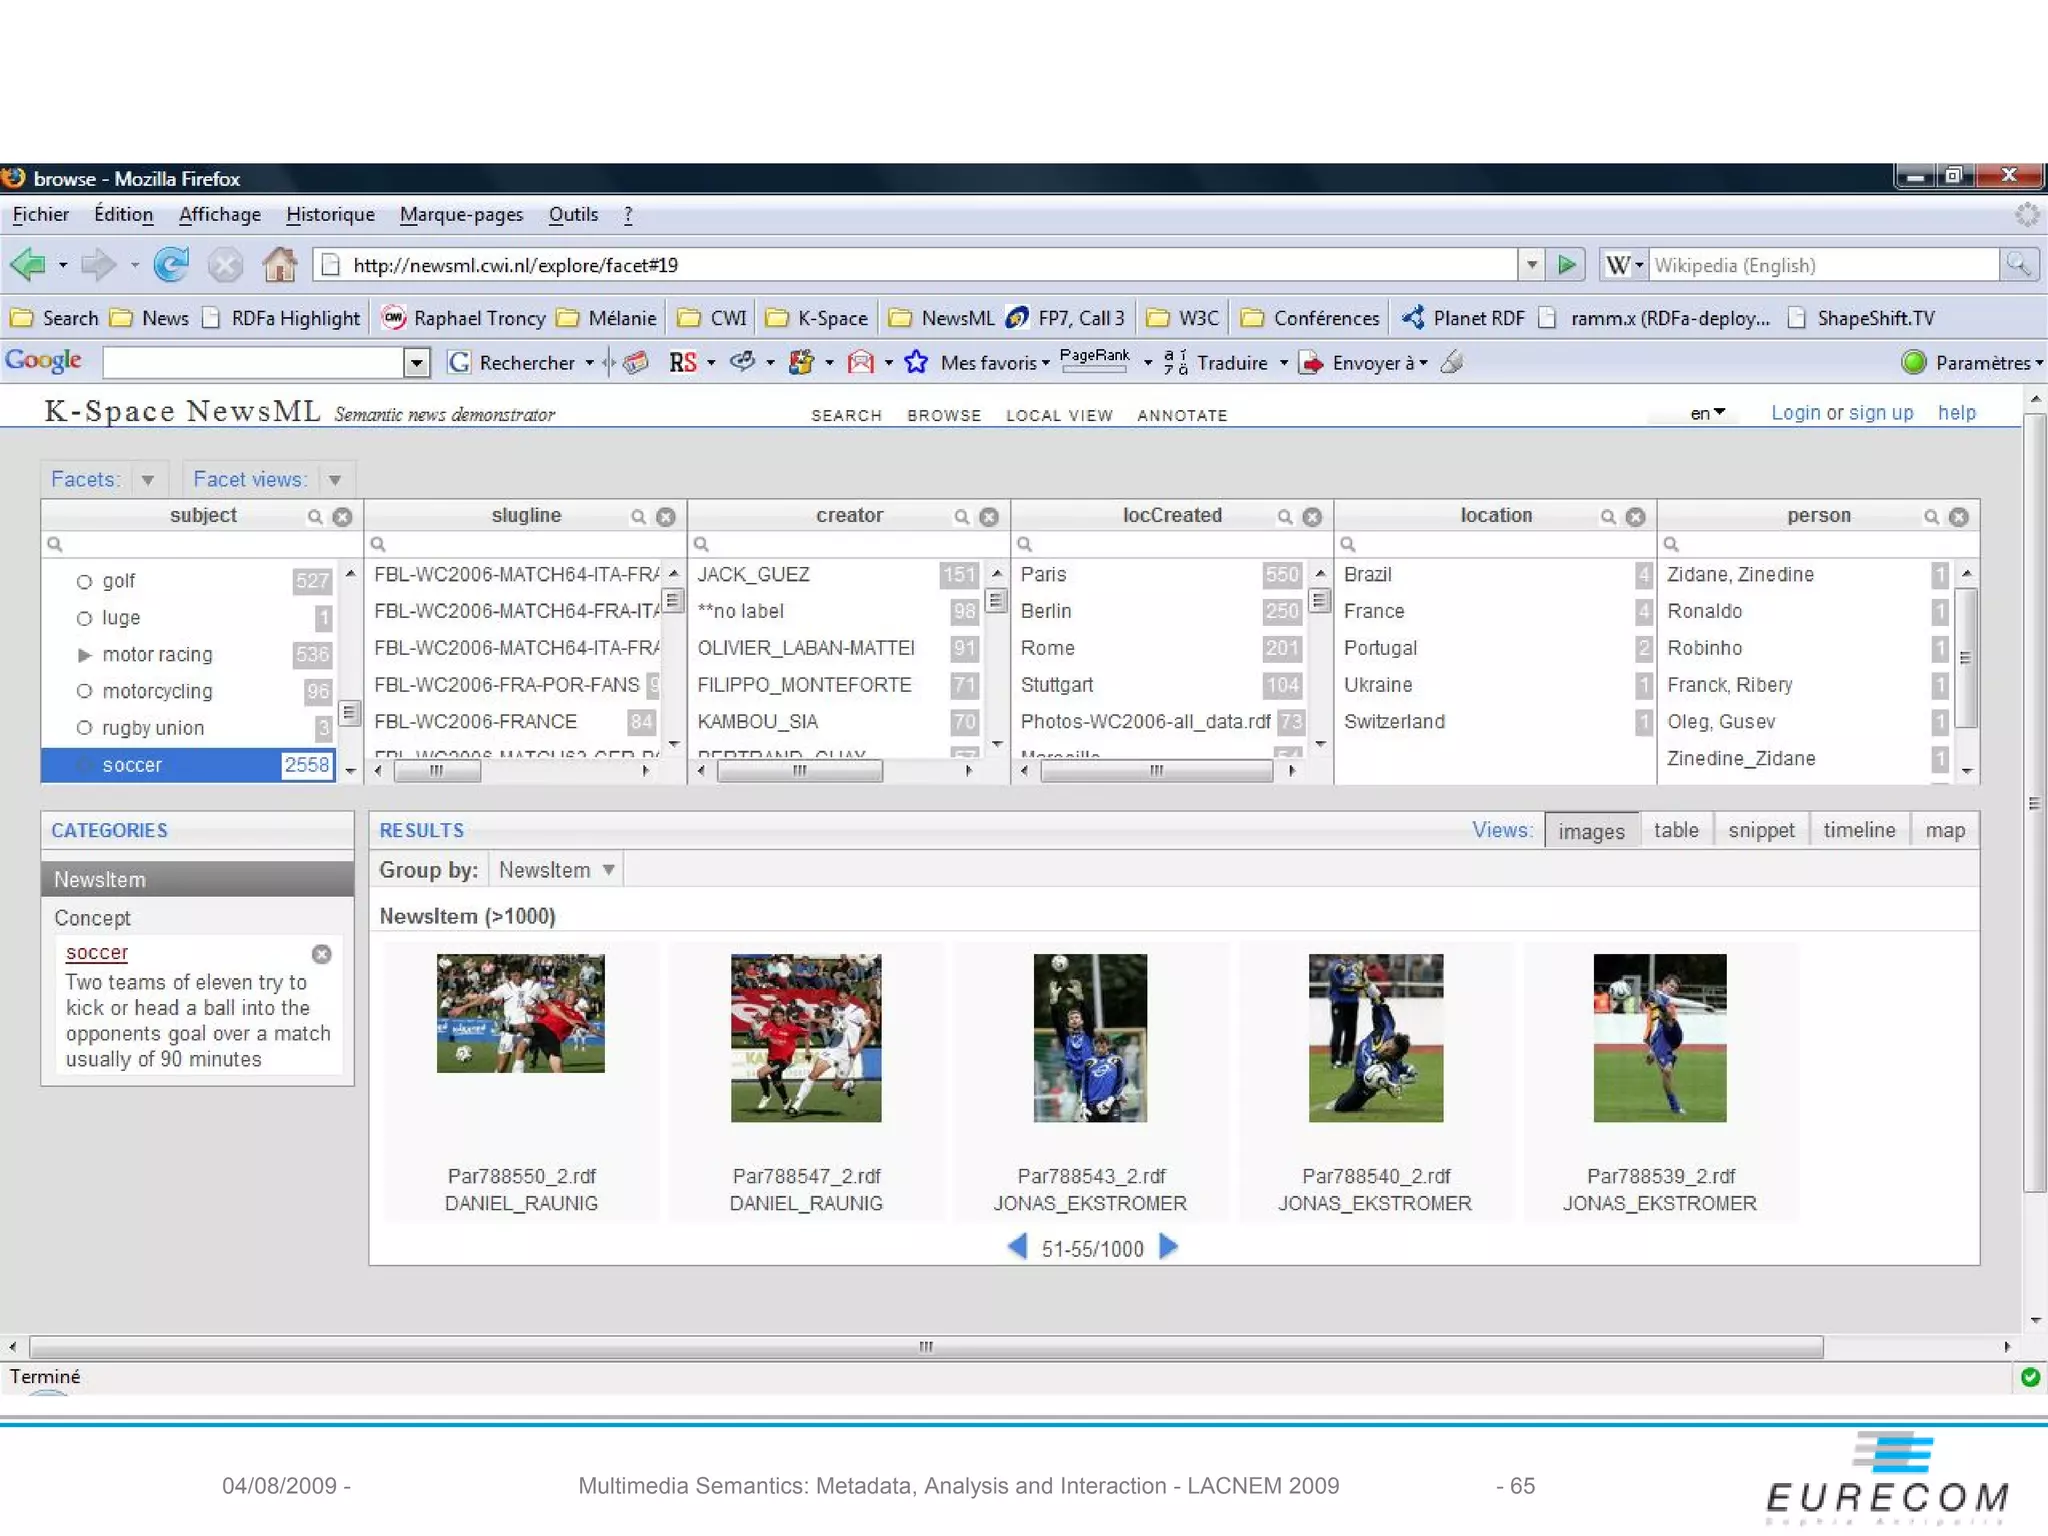Open the Marque-pages menu
The image size is (2048, 1536).
pyautogui.click(x=461, y=214)
